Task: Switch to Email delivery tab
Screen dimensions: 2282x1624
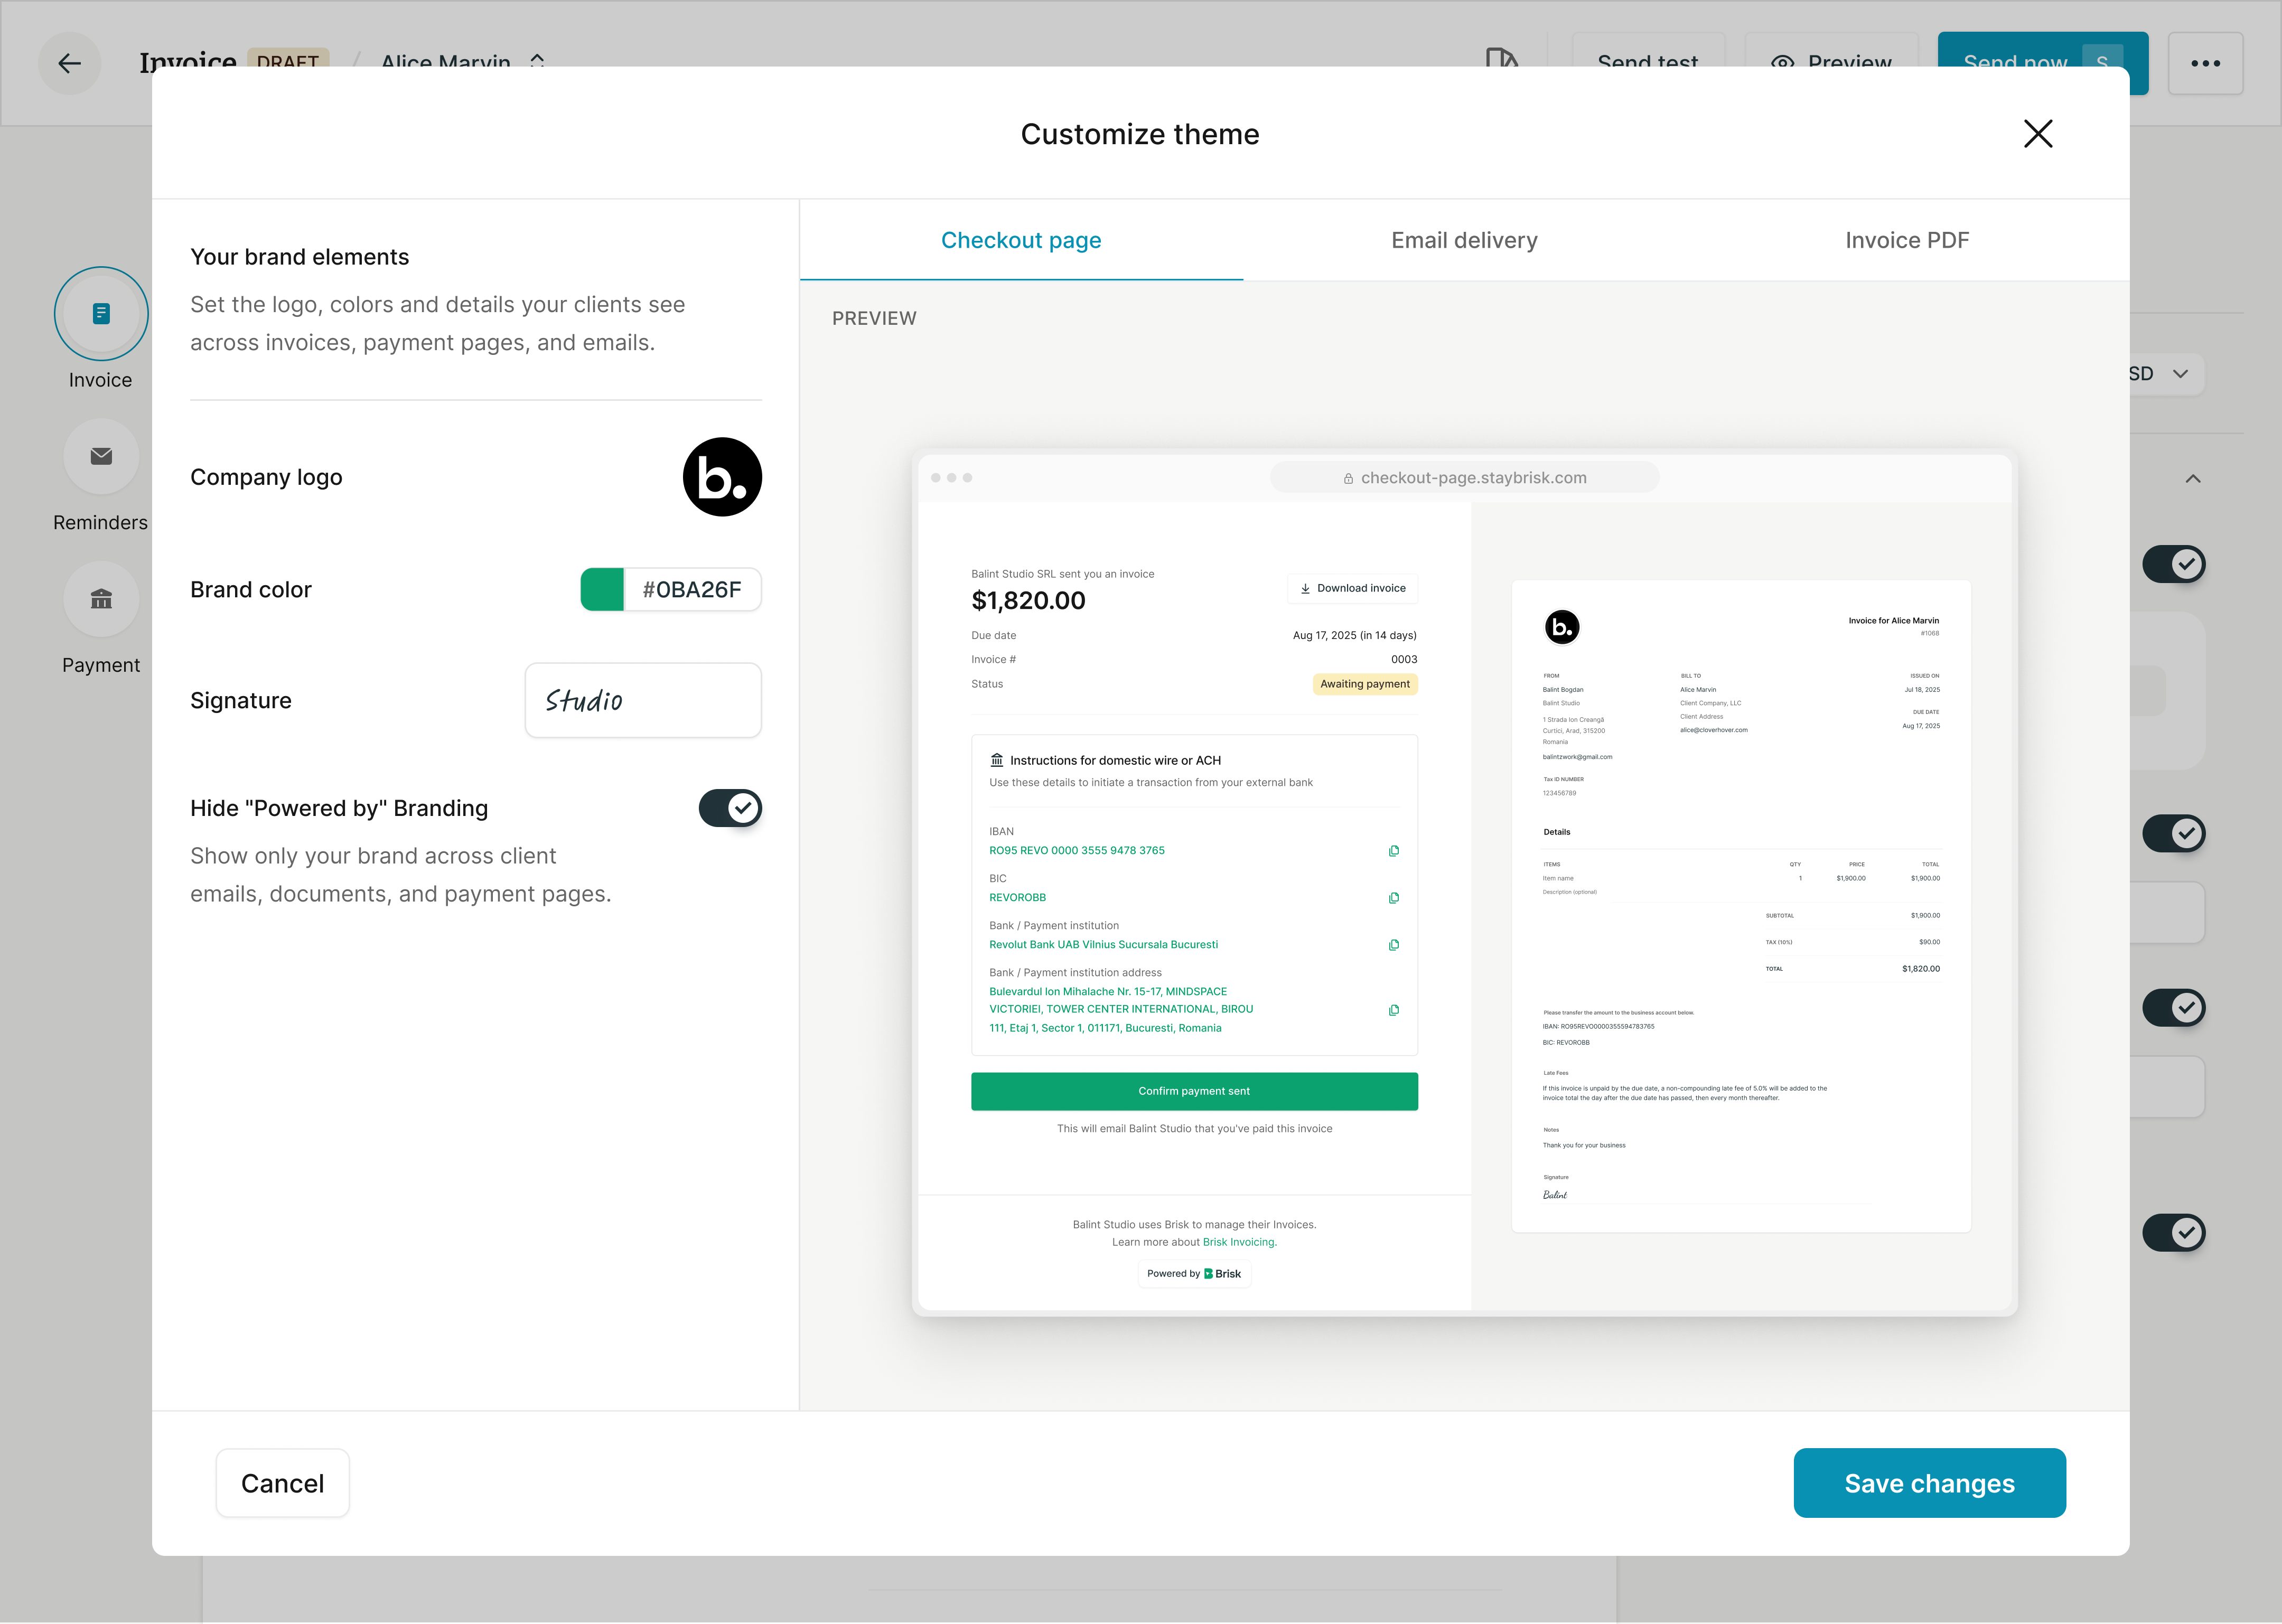Action: 1464,240
